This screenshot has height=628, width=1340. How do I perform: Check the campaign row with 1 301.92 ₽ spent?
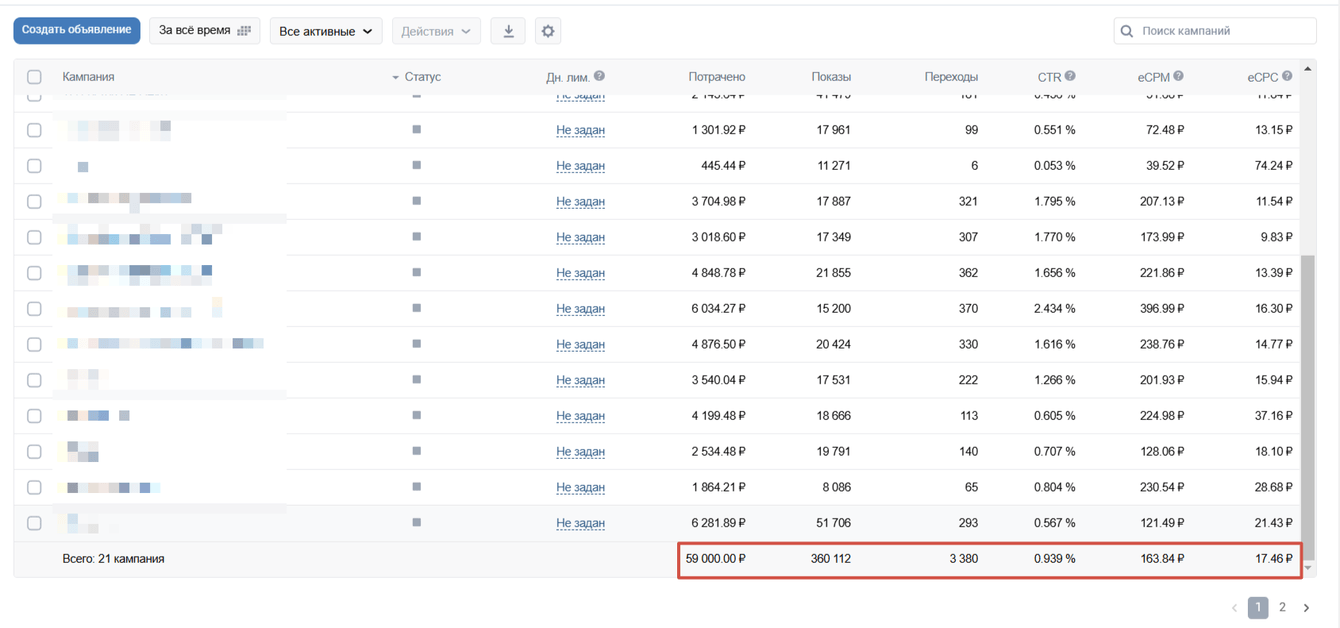[34, 130]
